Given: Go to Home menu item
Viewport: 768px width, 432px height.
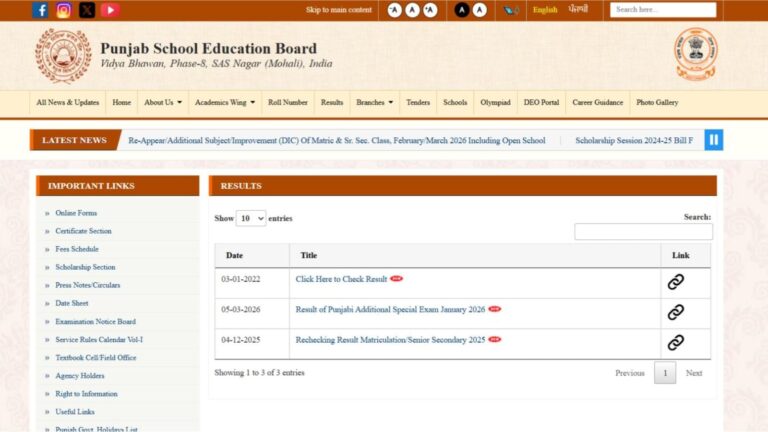Looking at the screenshot, I should [121, 102].
